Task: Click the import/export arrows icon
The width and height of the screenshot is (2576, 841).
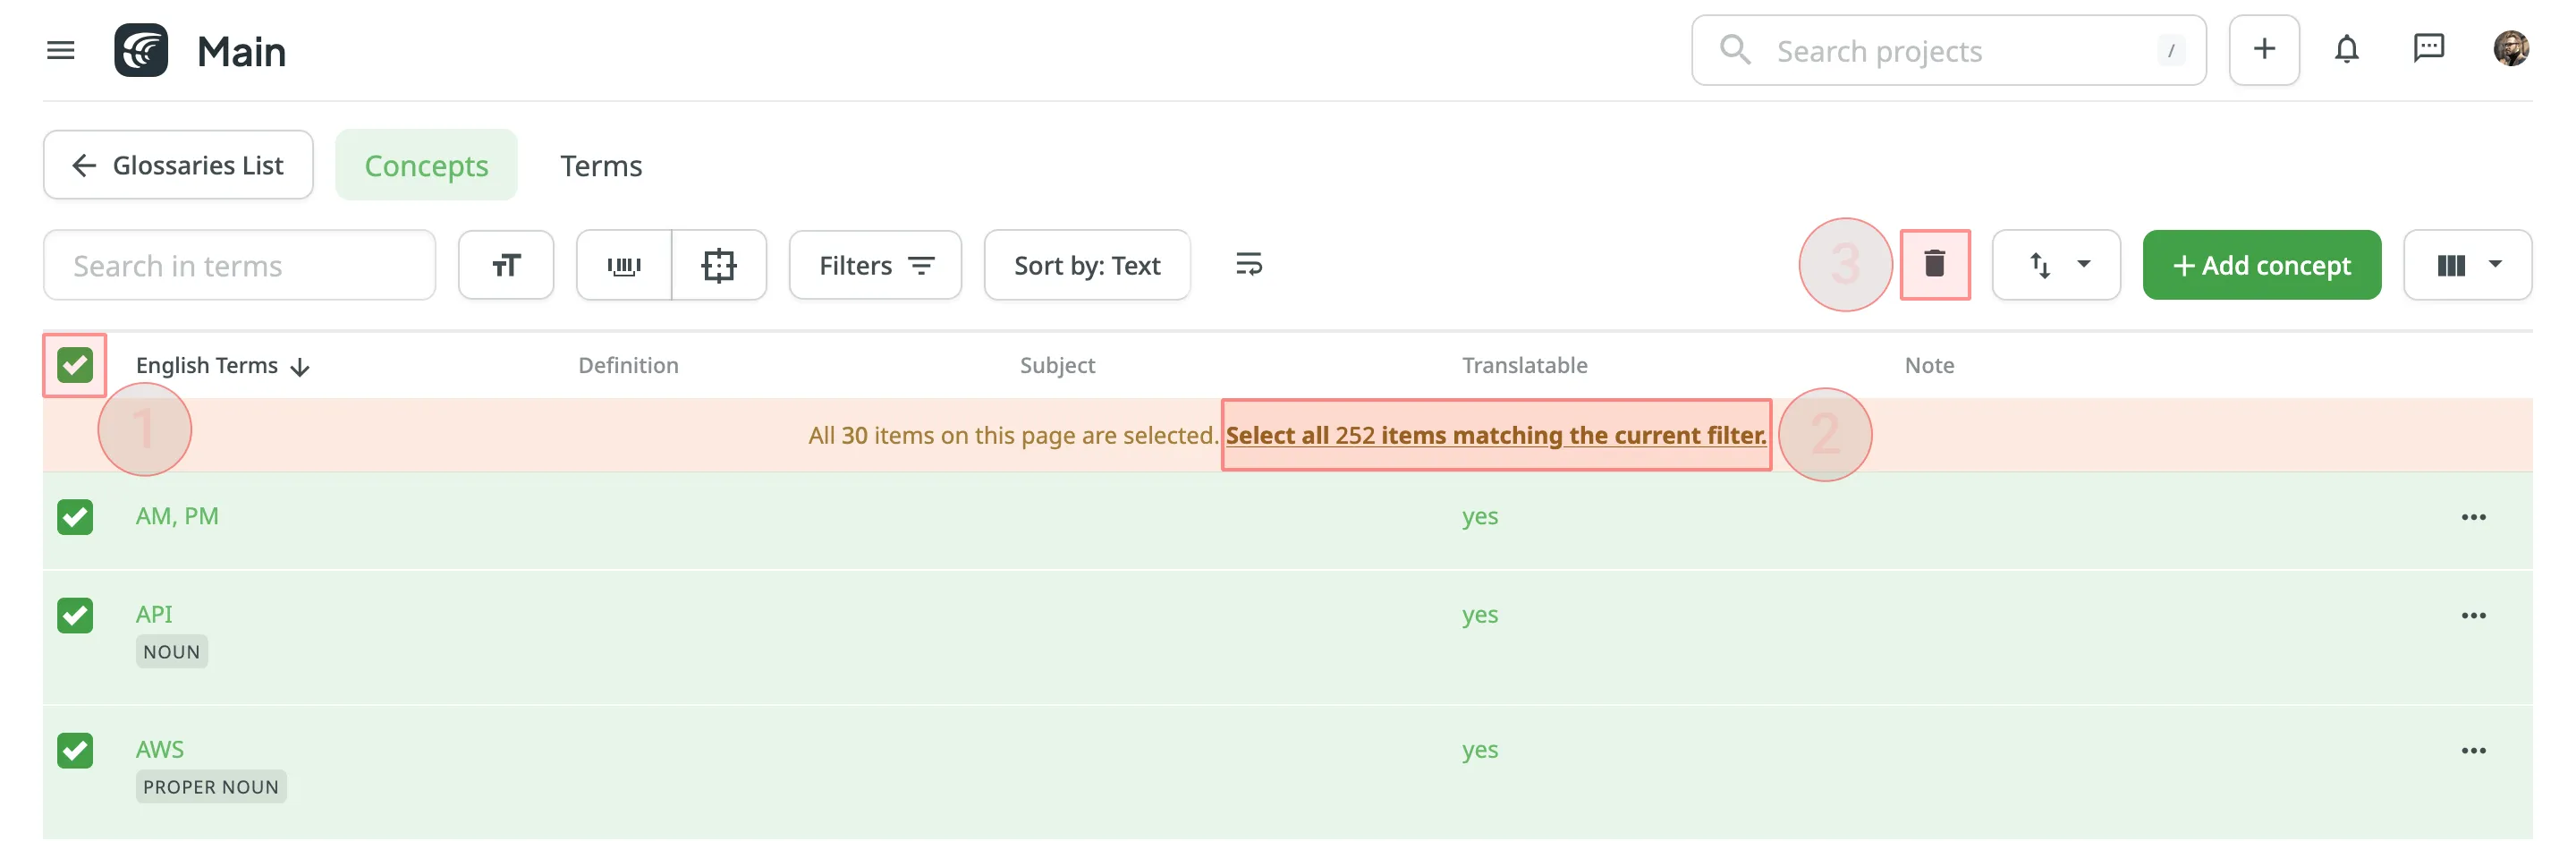Action: (2038, 265)
